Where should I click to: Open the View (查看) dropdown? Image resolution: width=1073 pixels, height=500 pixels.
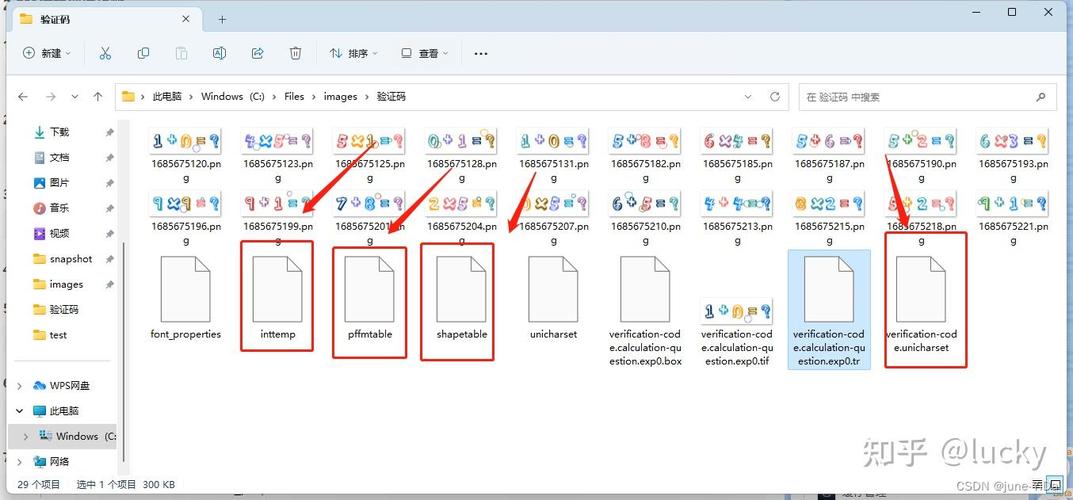(424, 53)
